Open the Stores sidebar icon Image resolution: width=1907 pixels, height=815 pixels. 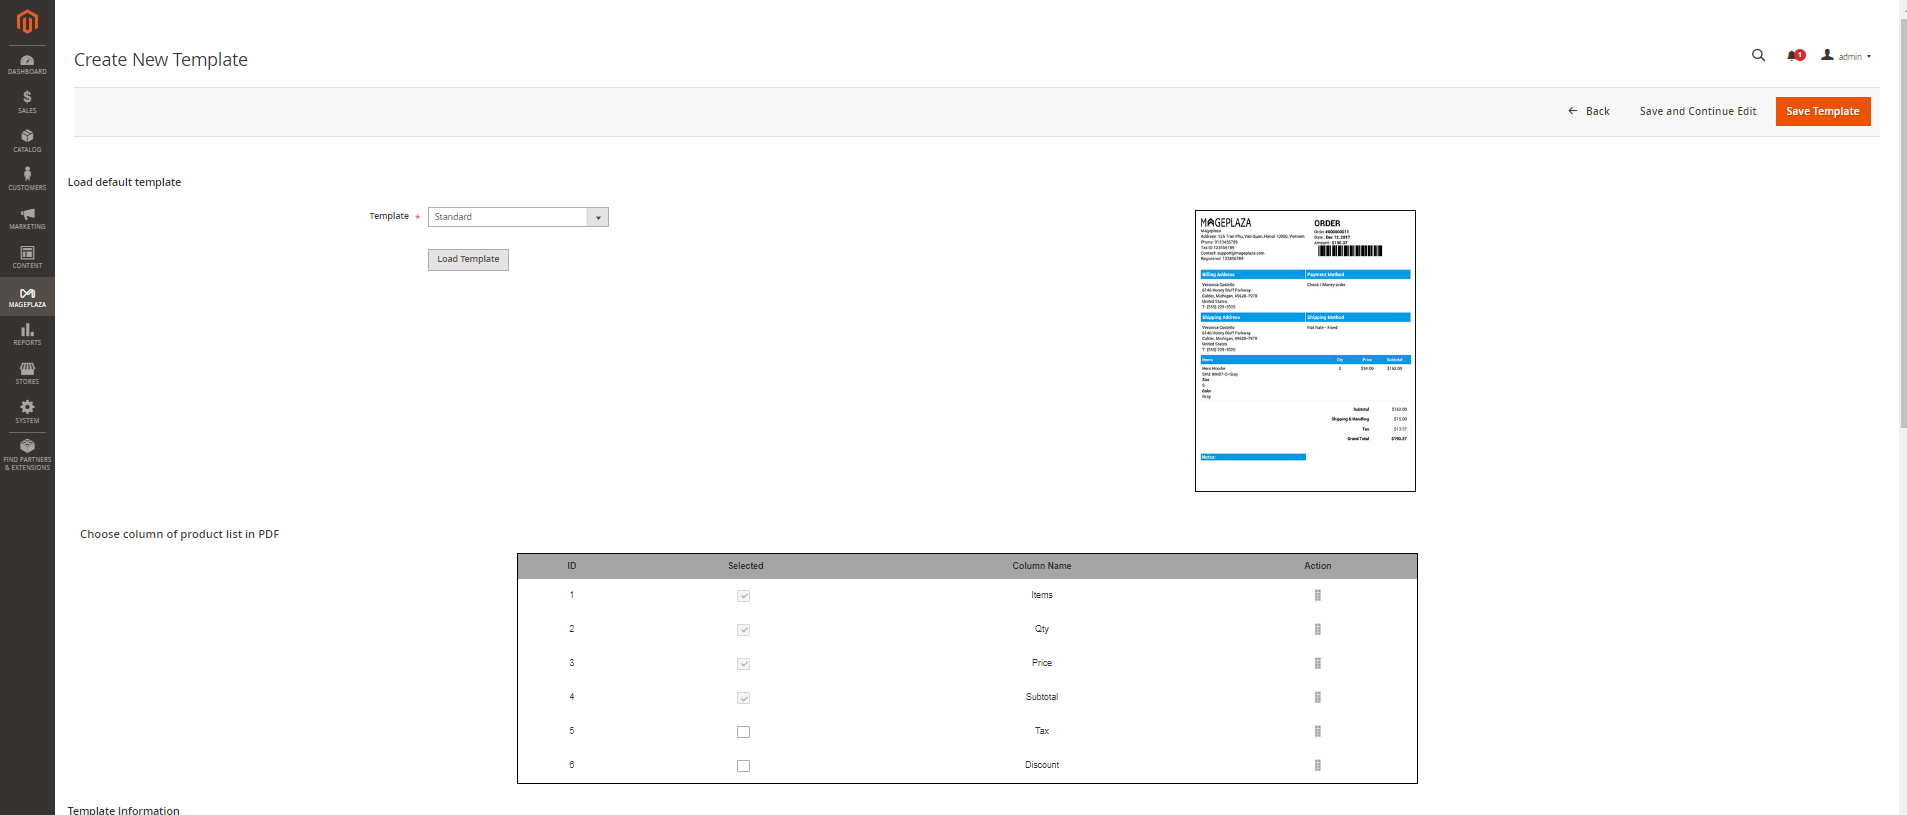click(27, 373)
